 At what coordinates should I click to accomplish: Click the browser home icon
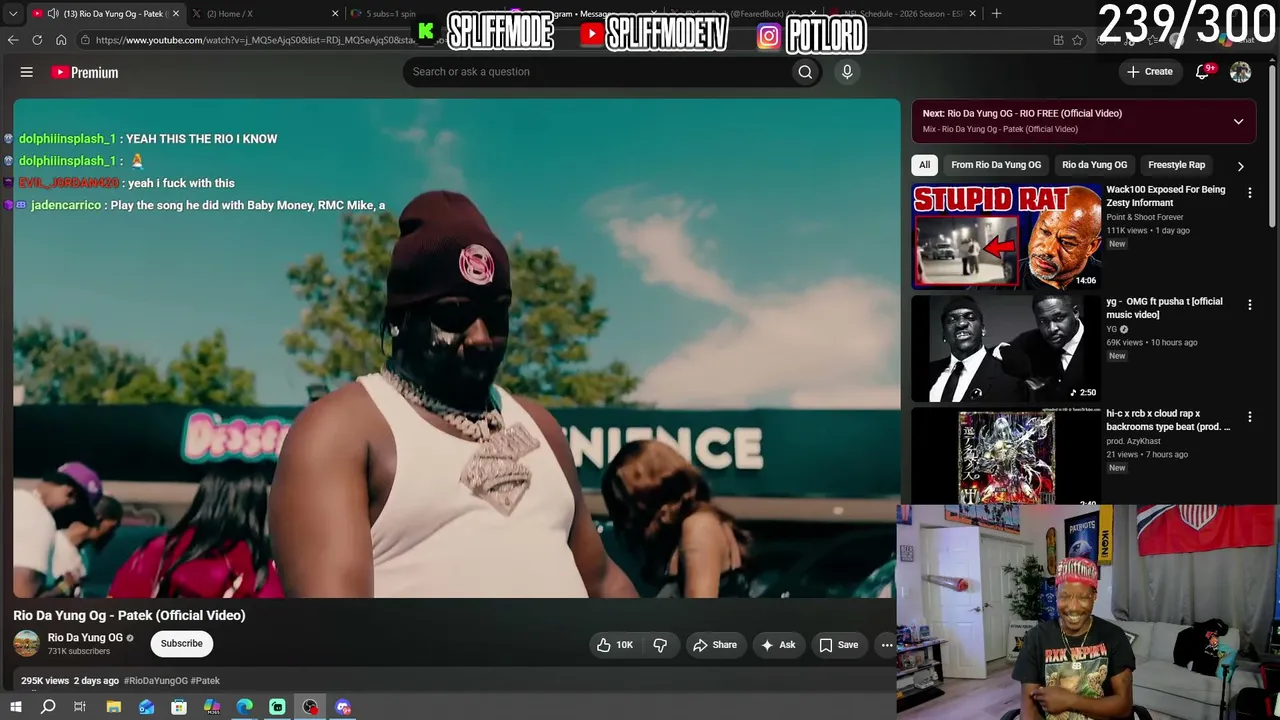pos(61,40)
